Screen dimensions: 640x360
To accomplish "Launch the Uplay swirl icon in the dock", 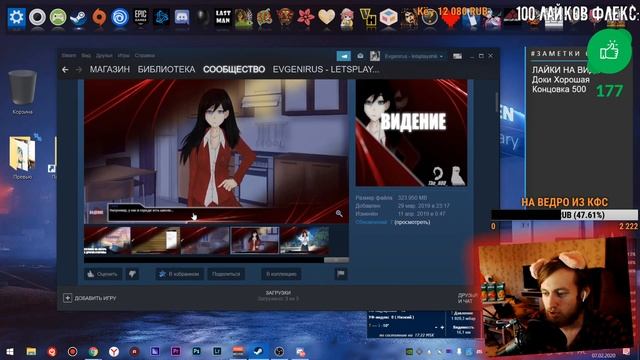I will pyautogui.click(x=120, y=18).
